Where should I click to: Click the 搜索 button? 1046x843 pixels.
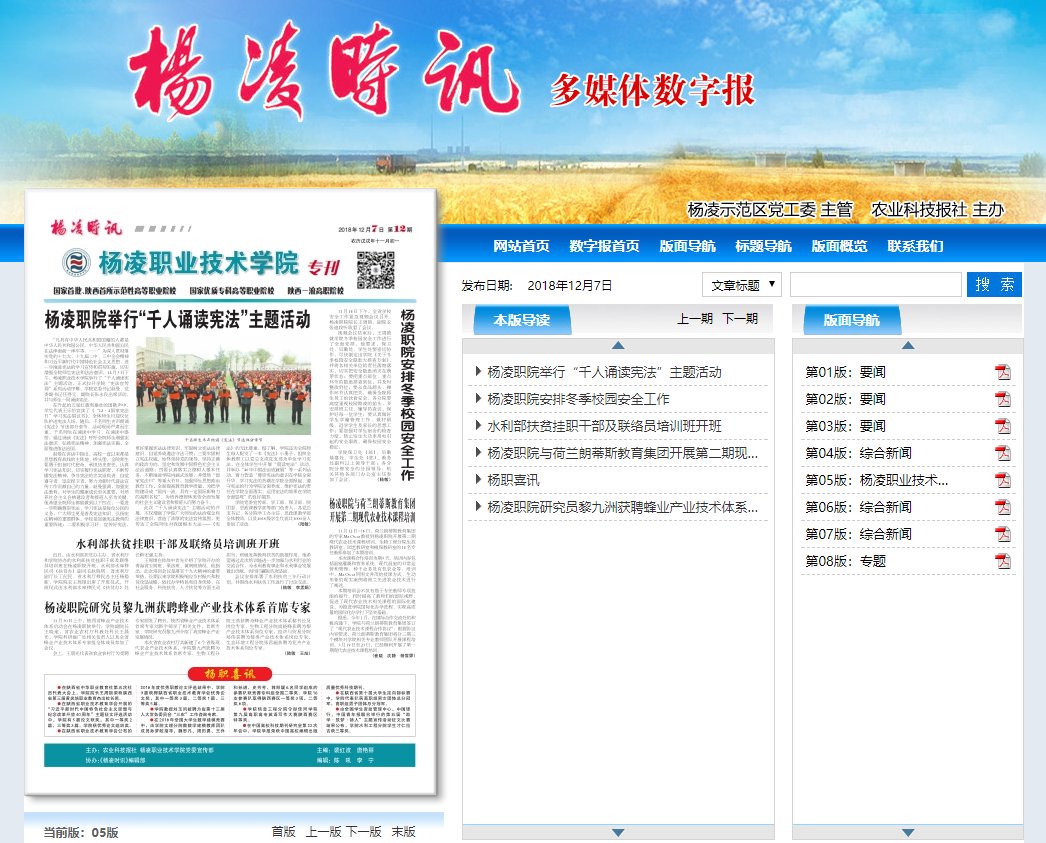pyautogui.click(x=994, y=285)
